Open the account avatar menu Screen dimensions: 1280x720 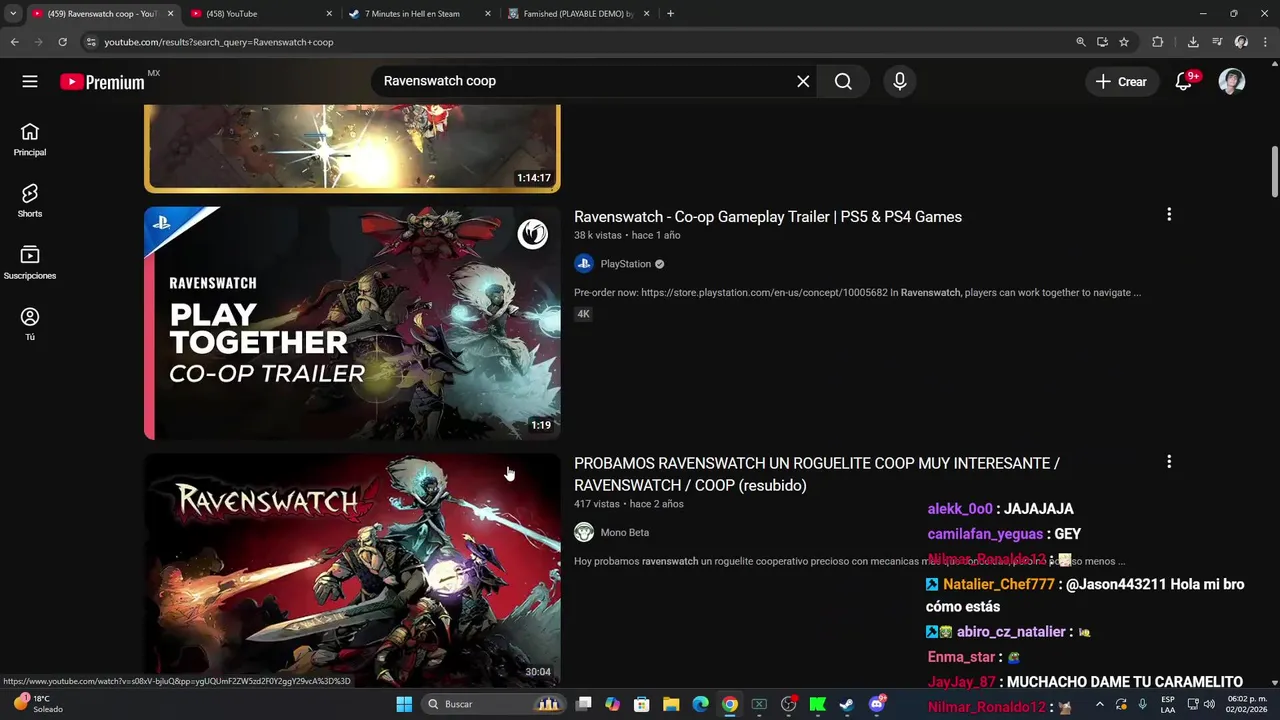click(1232, 82)
